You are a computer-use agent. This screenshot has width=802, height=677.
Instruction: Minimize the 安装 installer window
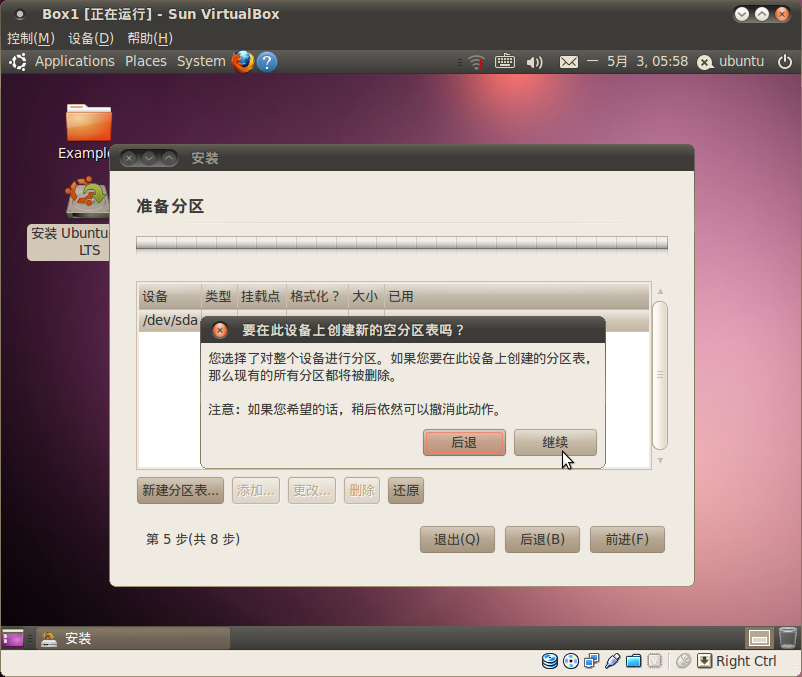coord(149,159)
